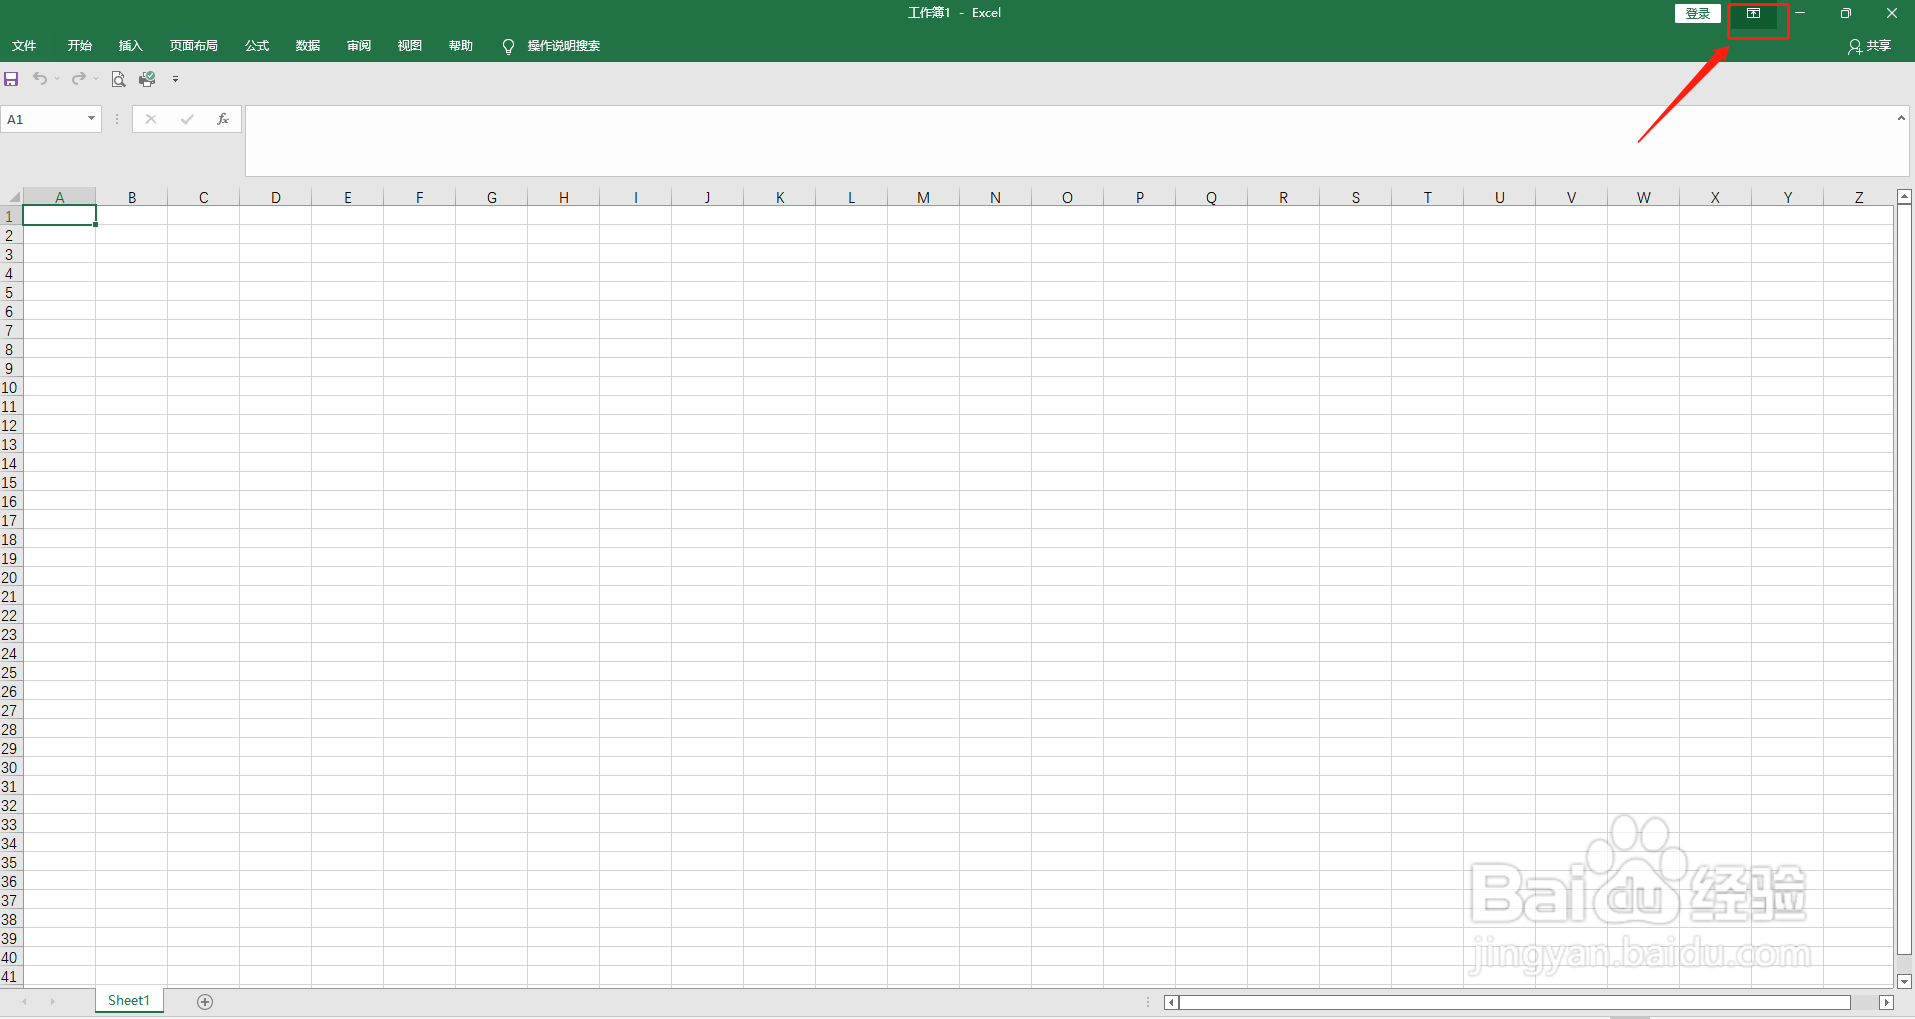Open the Name Box dropdown arrow

(x=91, y=119)
